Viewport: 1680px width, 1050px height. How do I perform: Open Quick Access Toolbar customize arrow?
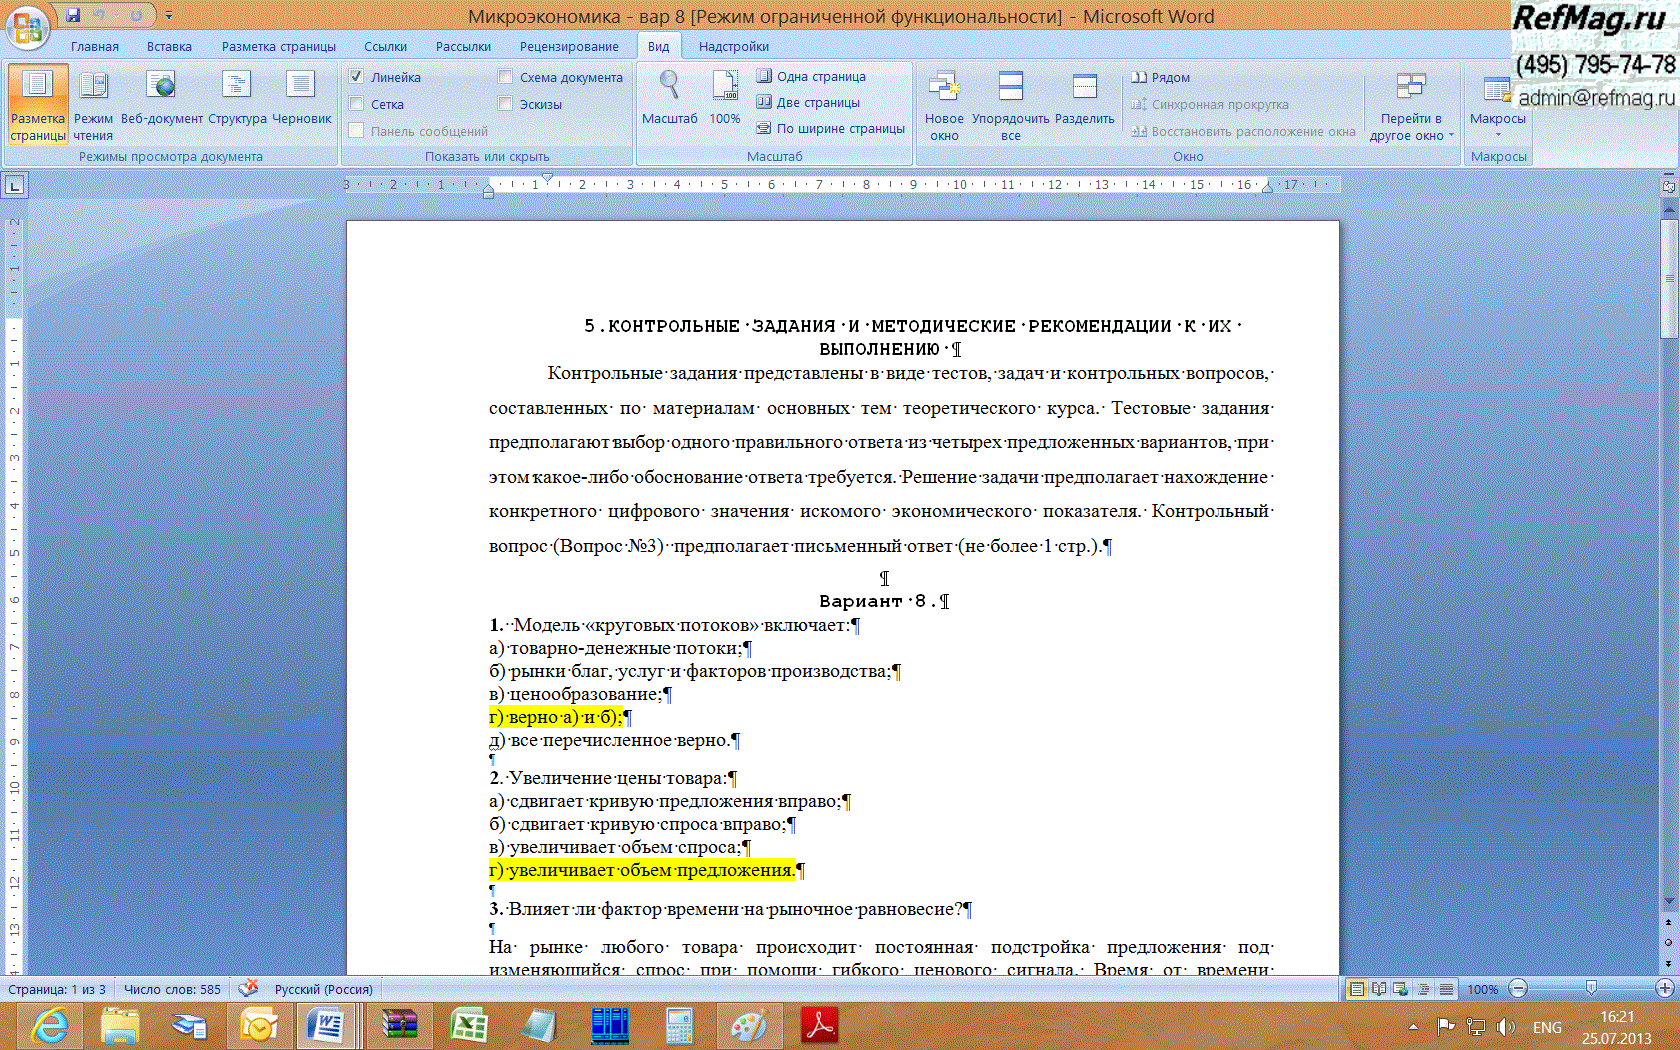(x=169, y=16)
